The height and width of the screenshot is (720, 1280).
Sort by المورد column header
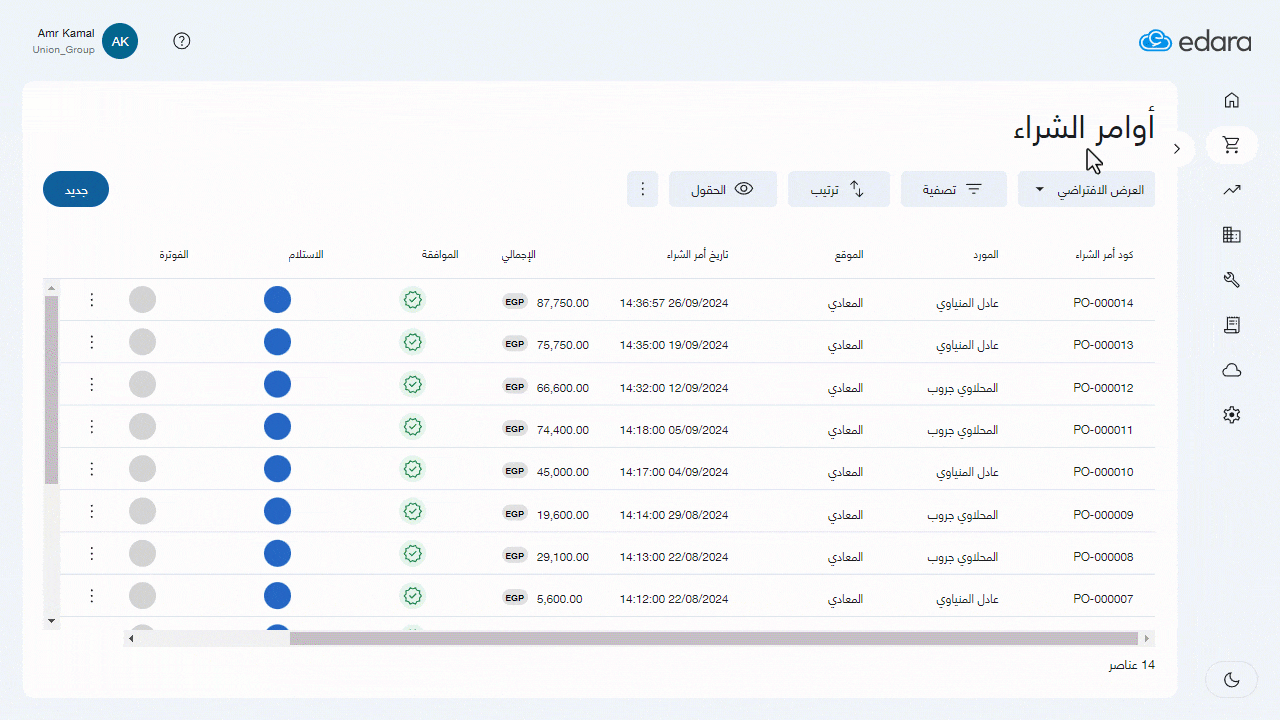(986, 255)
